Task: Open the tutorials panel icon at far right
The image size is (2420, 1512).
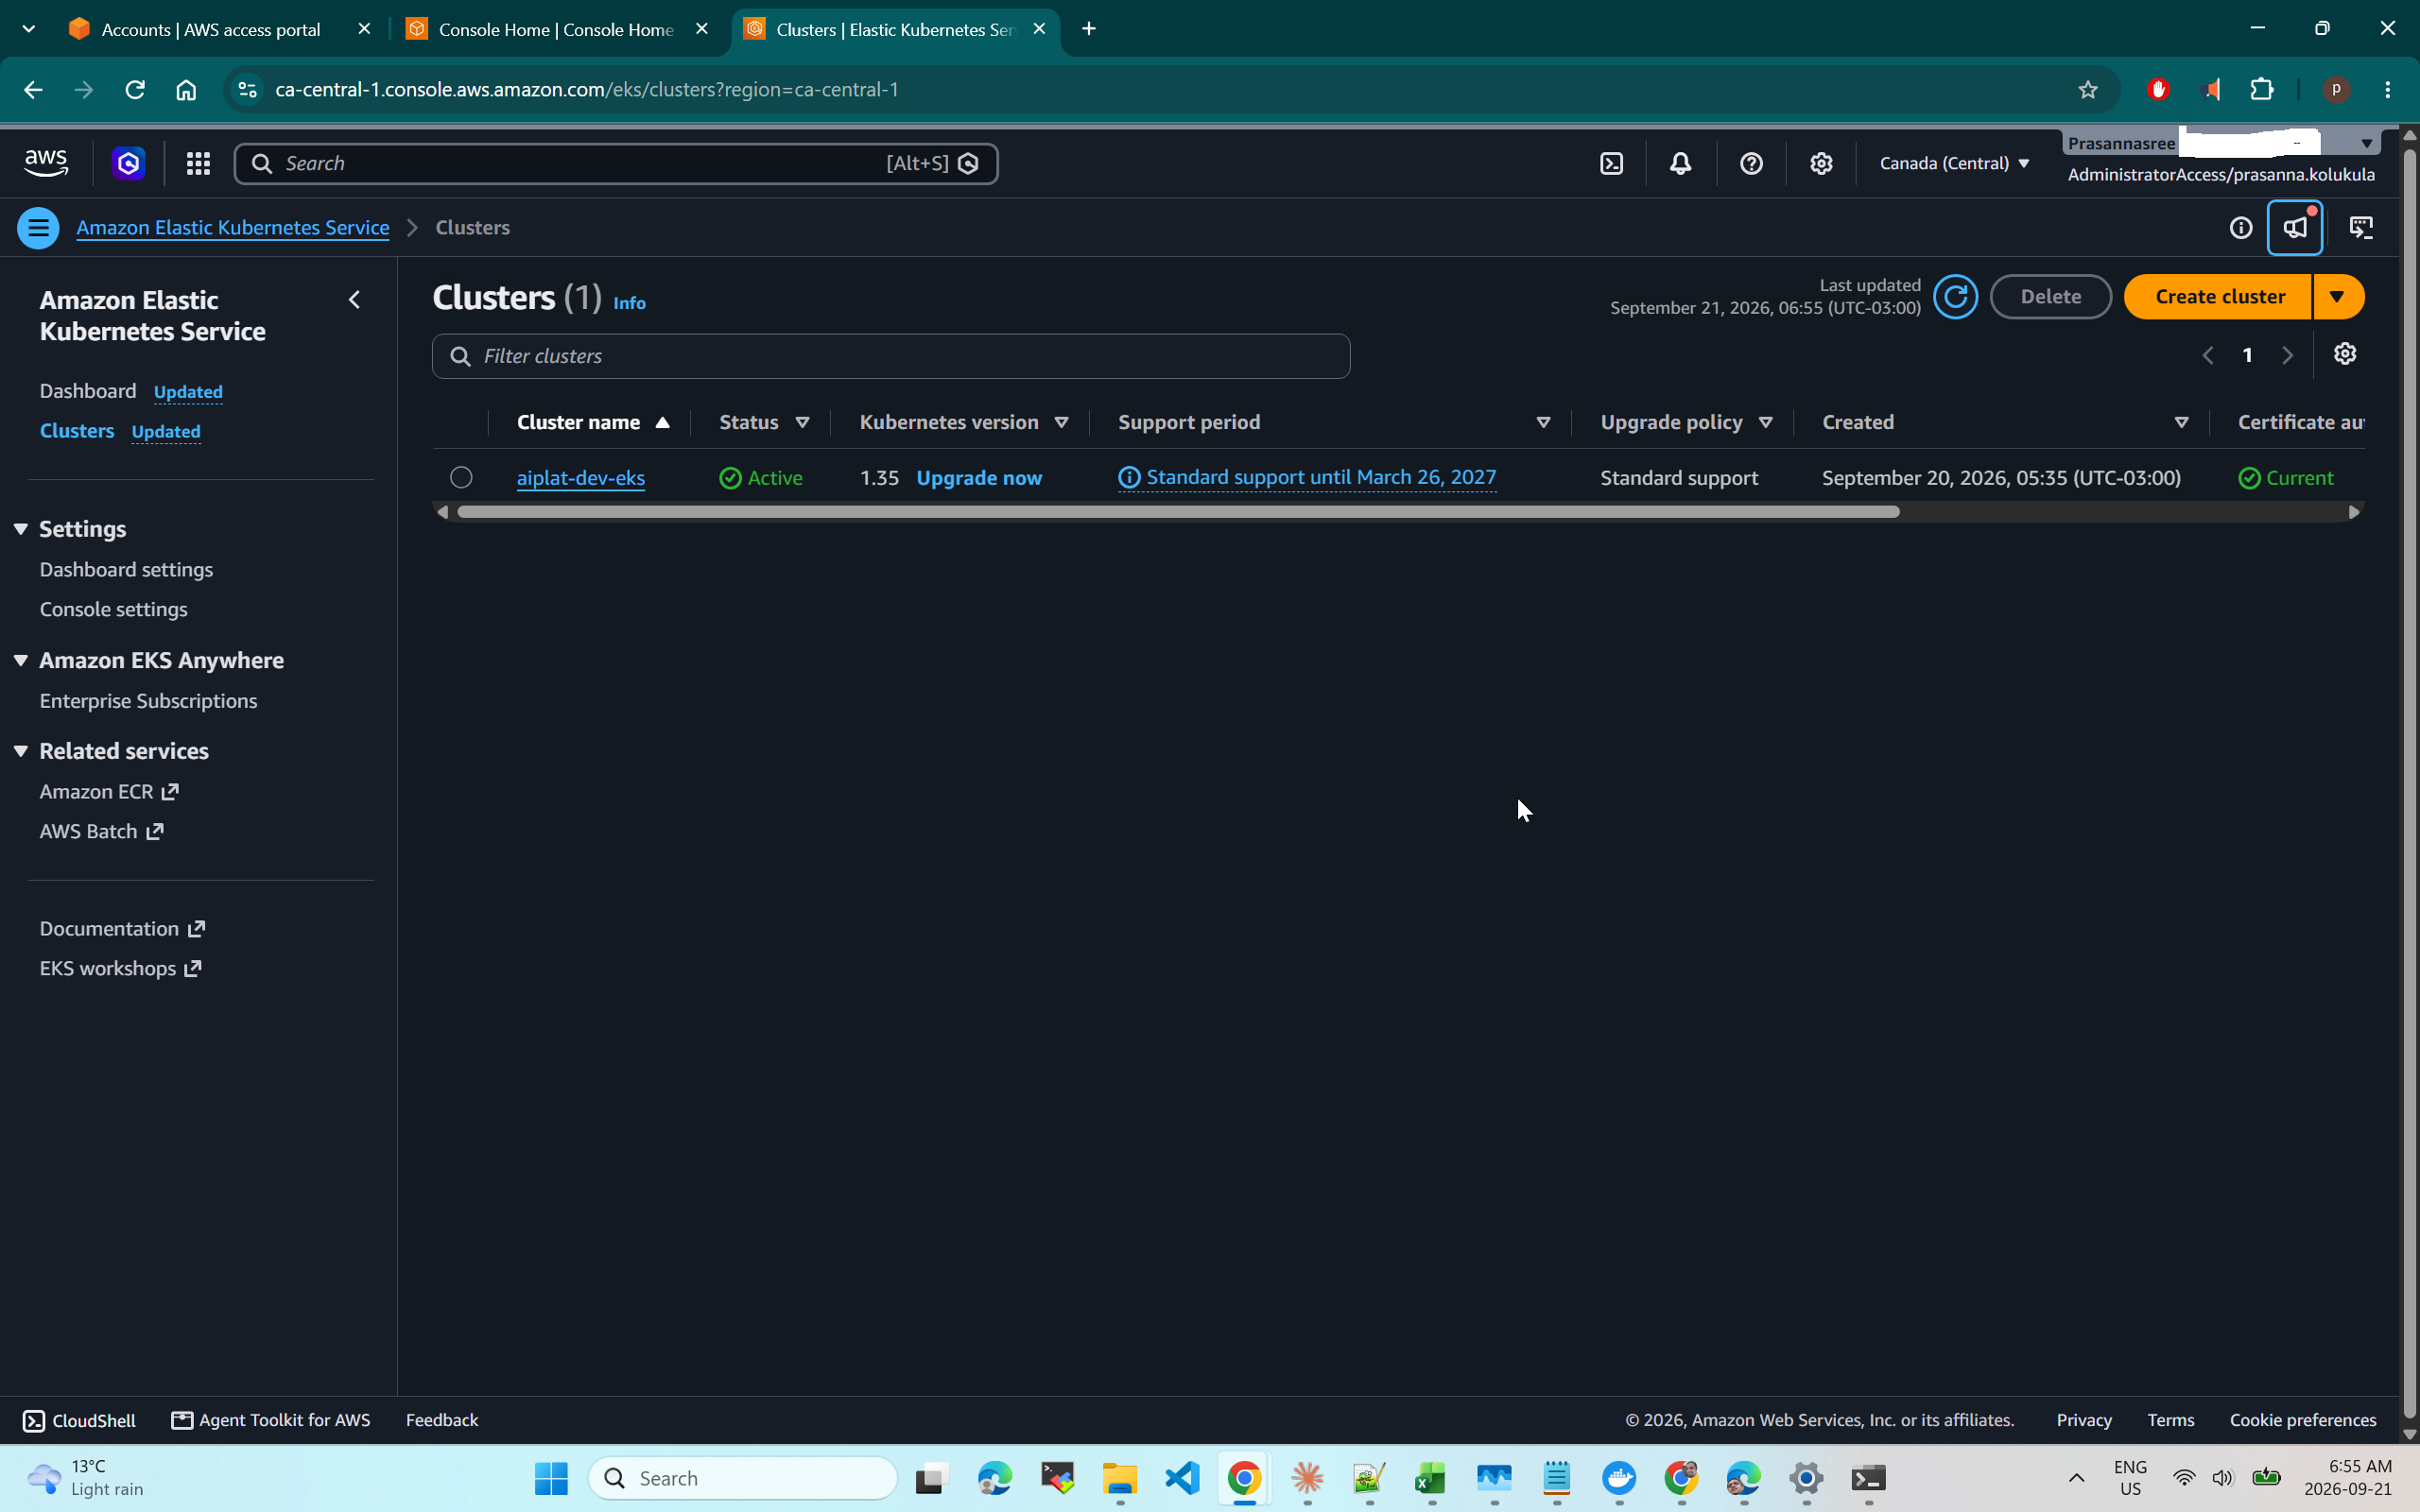Action: tap(2362, 228)
